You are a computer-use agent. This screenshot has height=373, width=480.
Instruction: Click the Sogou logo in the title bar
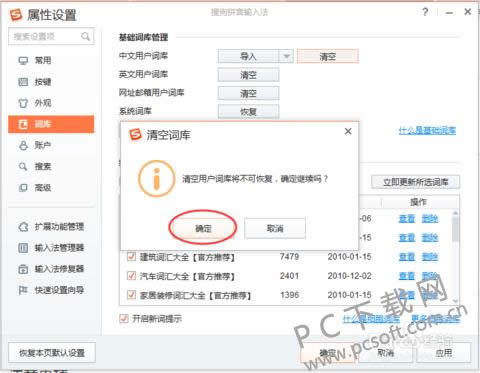click(16, 15)
